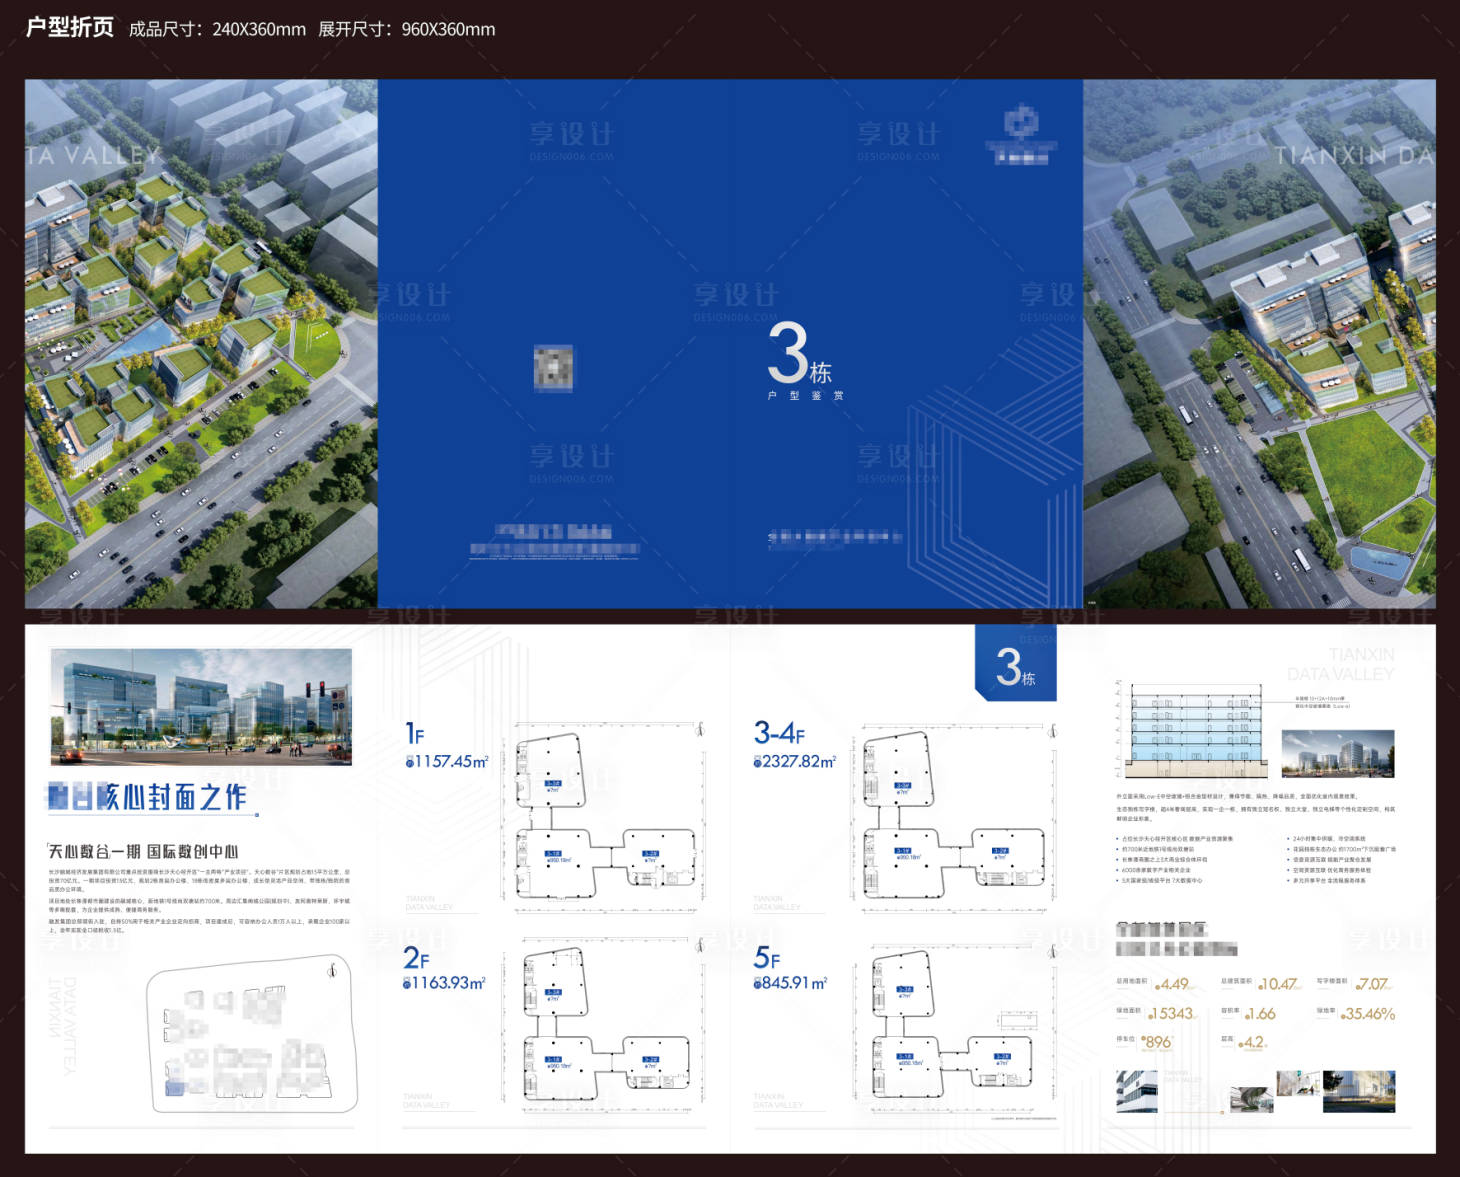Click the 户型折页 title text
Image resolution: width=1460 pixels, height=1177 pixels.
pos(70,27)
